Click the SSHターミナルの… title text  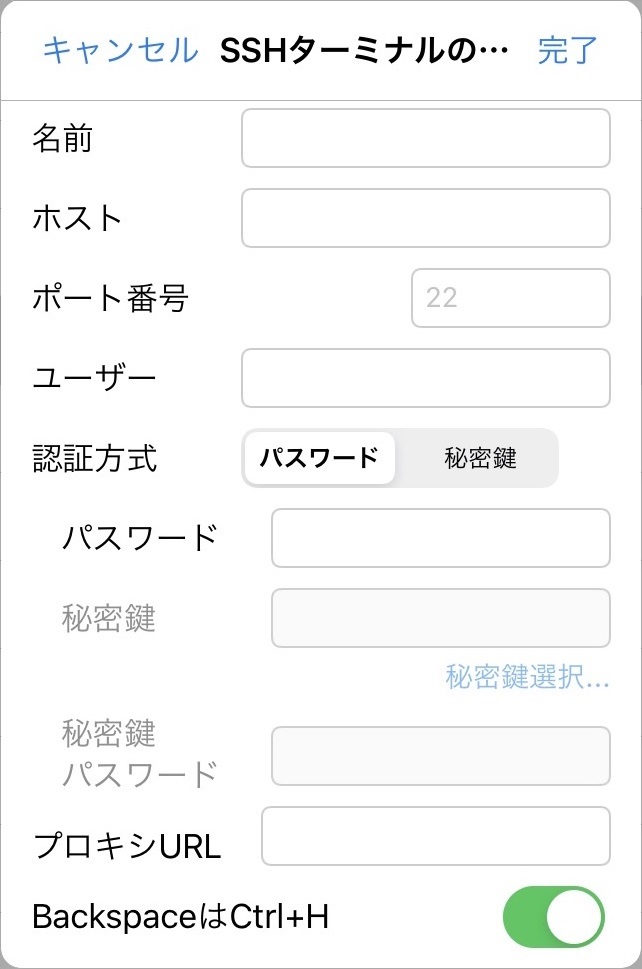[365, 50]
